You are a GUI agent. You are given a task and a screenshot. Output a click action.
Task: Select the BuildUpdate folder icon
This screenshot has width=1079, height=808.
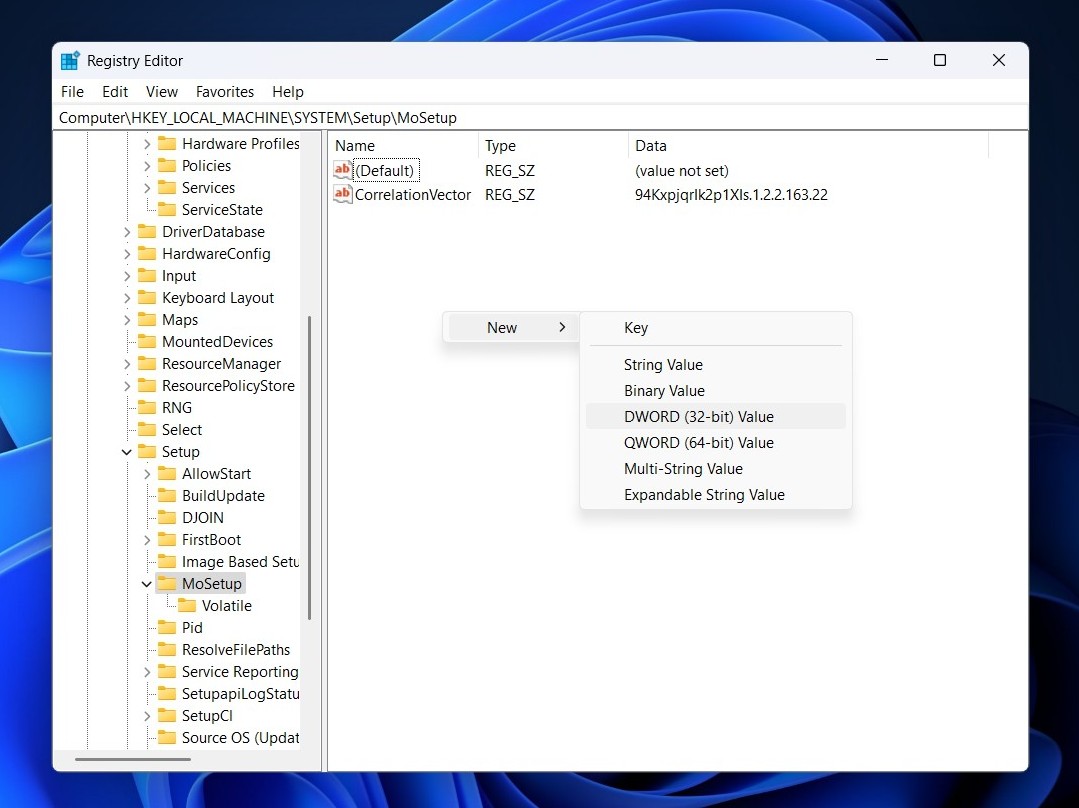tap(166, 495)
